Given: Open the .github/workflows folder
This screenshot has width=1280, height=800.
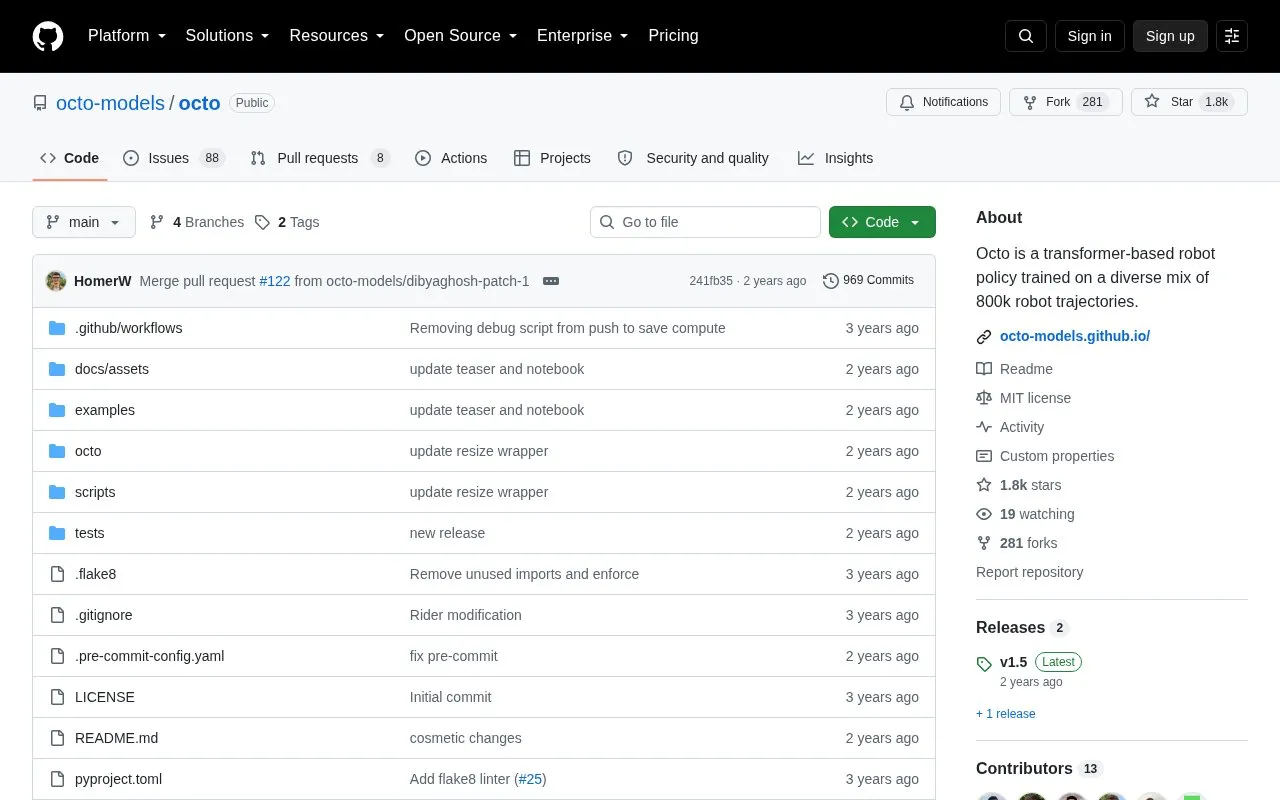Looking at the screenshot, I should 128,328.
